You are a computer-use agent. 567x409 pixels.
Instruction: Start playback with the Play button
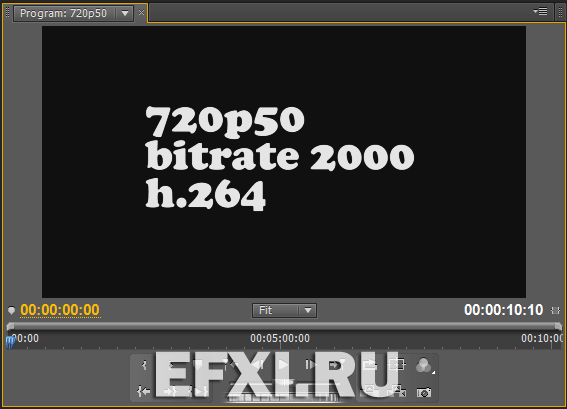[284, 365]
